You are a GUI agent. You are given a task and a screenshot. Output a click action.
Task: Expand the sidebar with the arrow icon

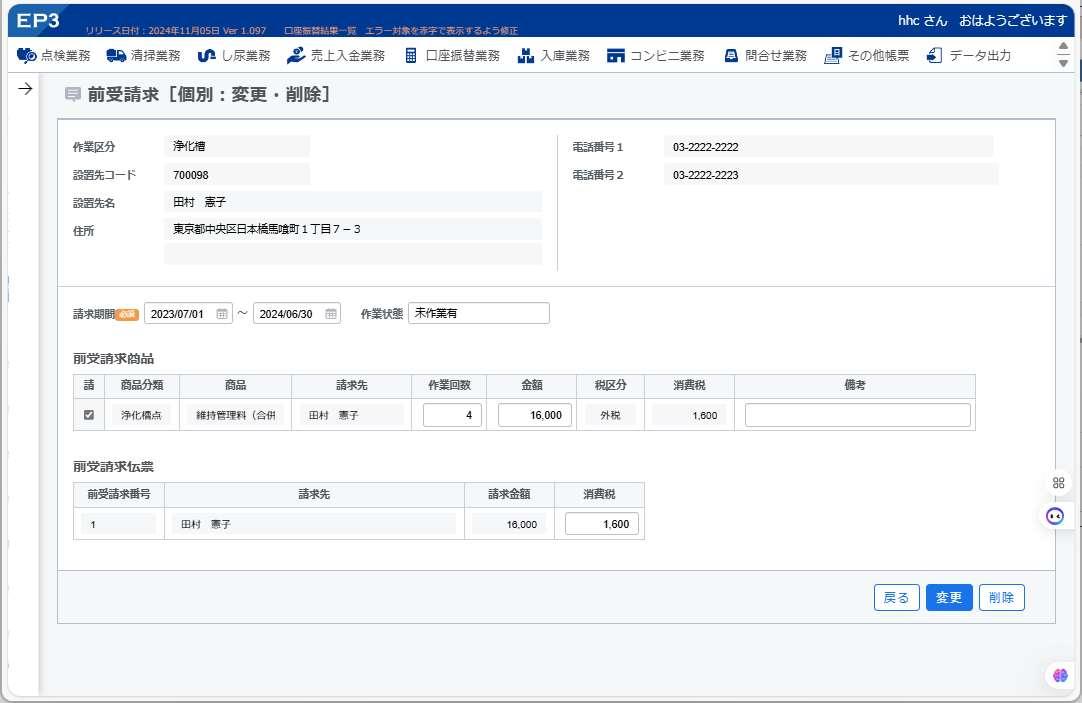tap(25, 88)
